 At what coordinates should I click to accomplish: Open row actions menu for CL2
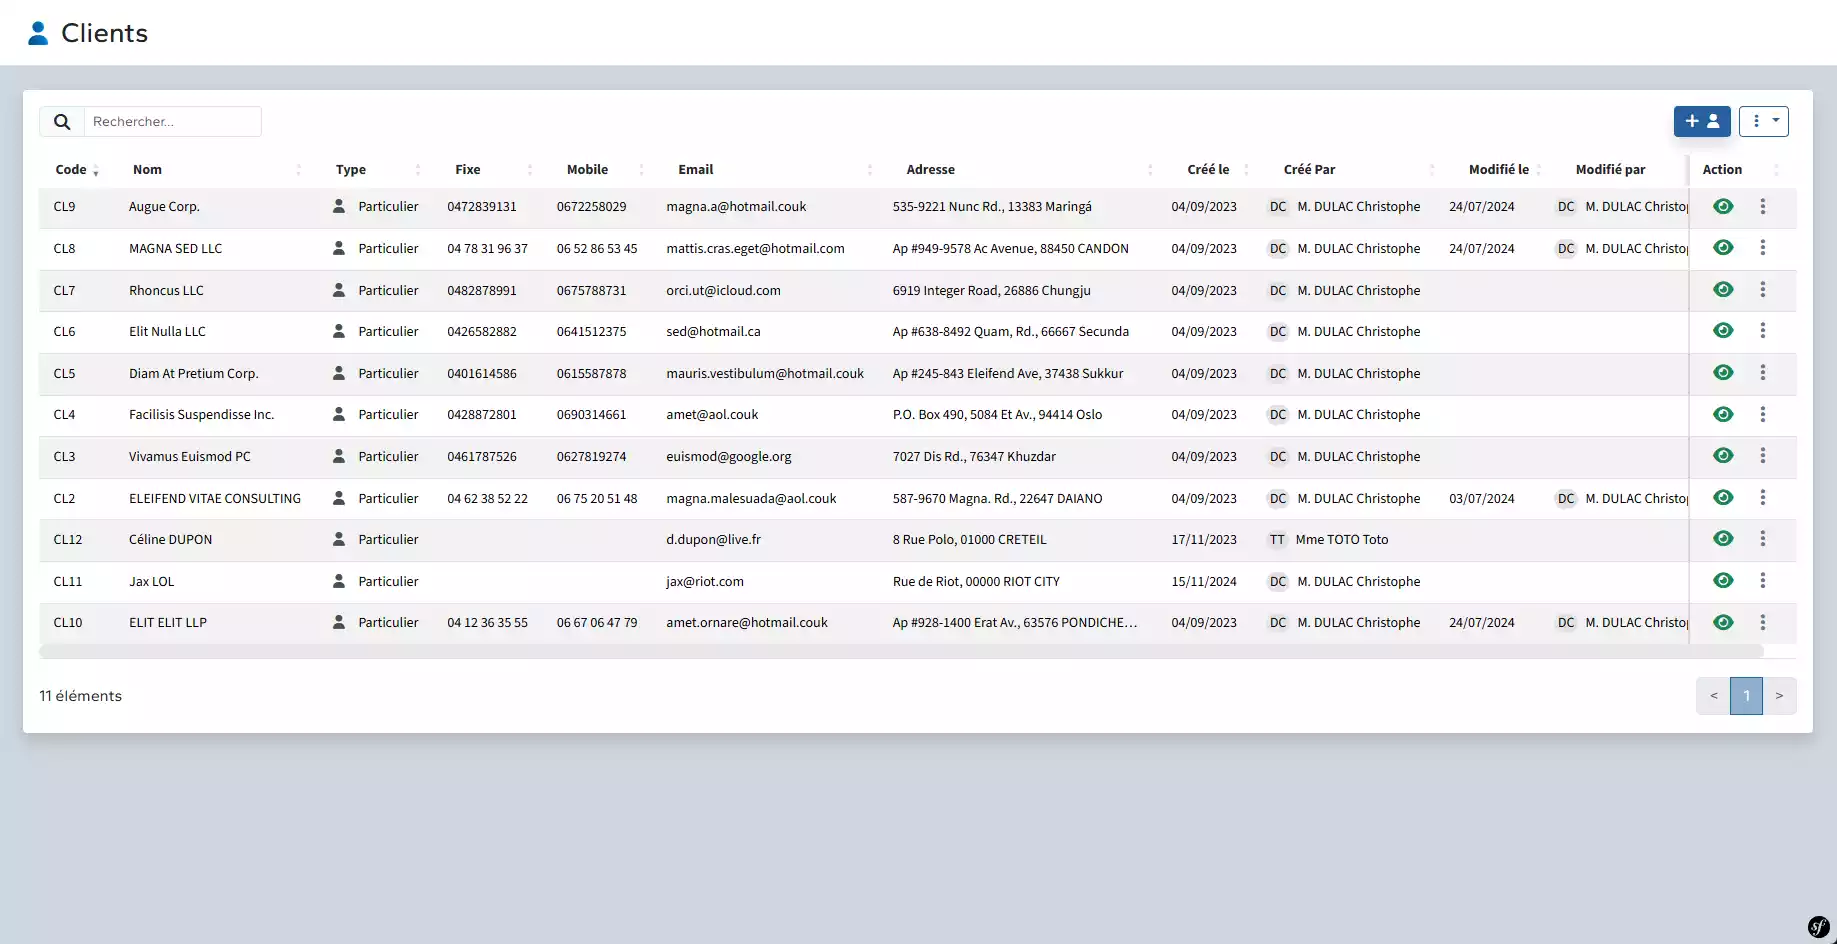pyautogui.click(x=1762, y=498)
